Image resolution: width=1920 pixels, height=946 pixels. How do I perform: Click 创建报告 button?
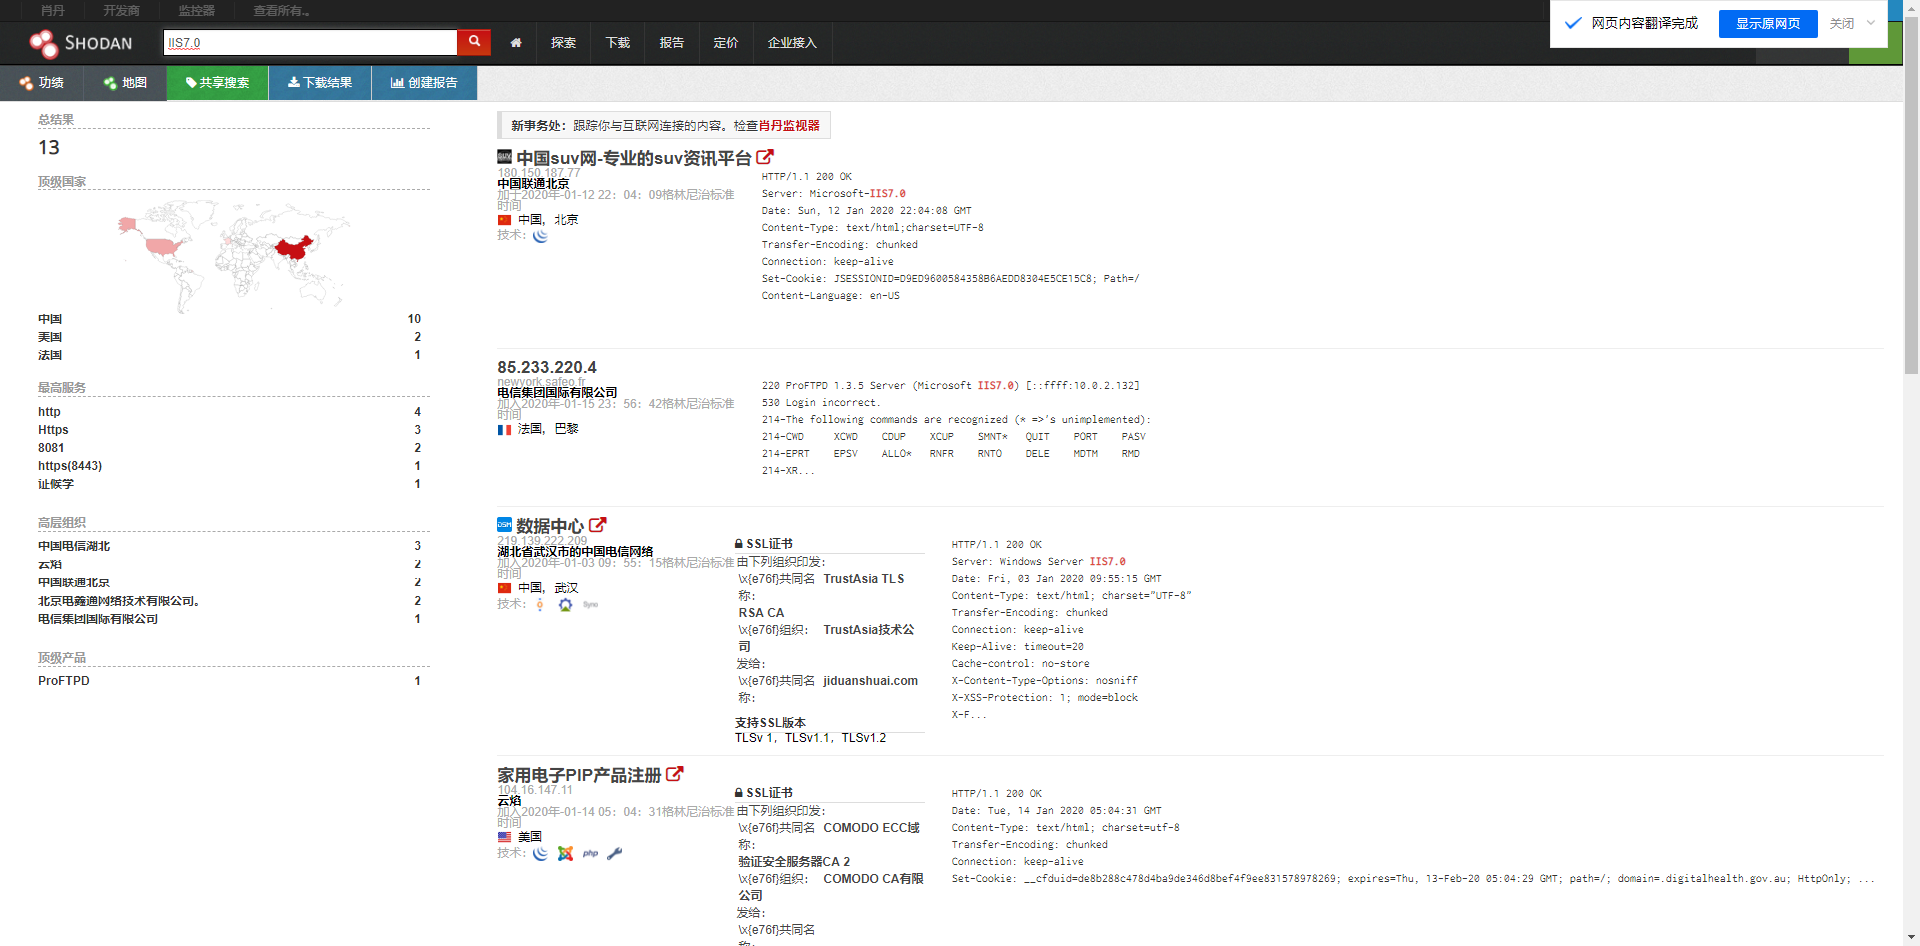pyautogui.click(x=424, y=83)
